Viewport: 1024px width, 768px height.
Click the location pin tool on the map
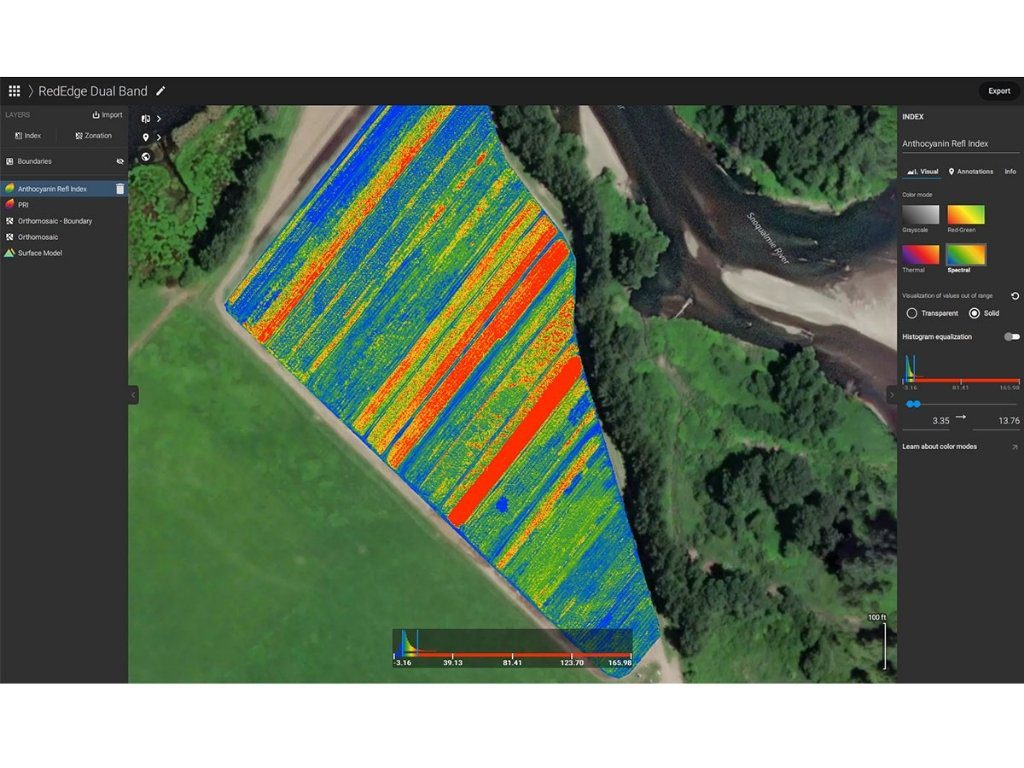point(145,135)
